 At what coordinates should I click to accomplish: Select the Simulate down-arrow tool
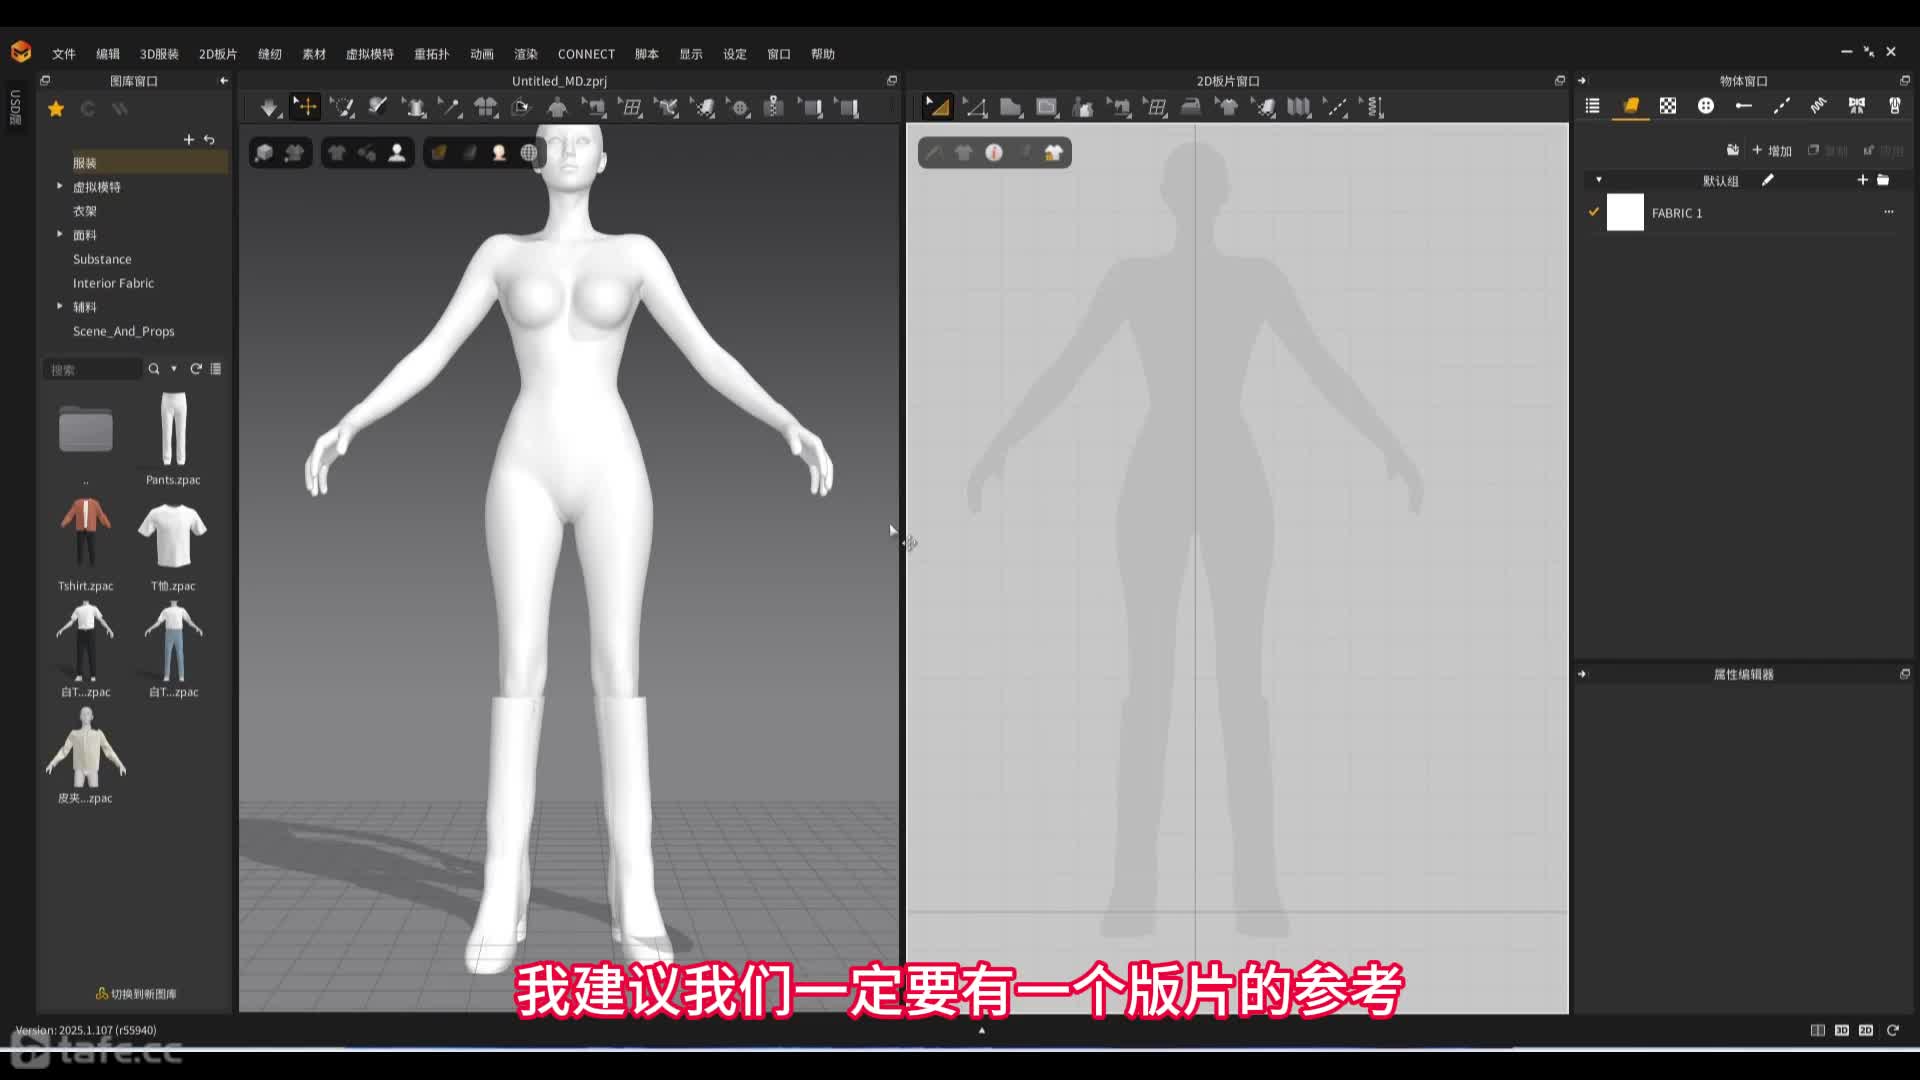[269, 107]
